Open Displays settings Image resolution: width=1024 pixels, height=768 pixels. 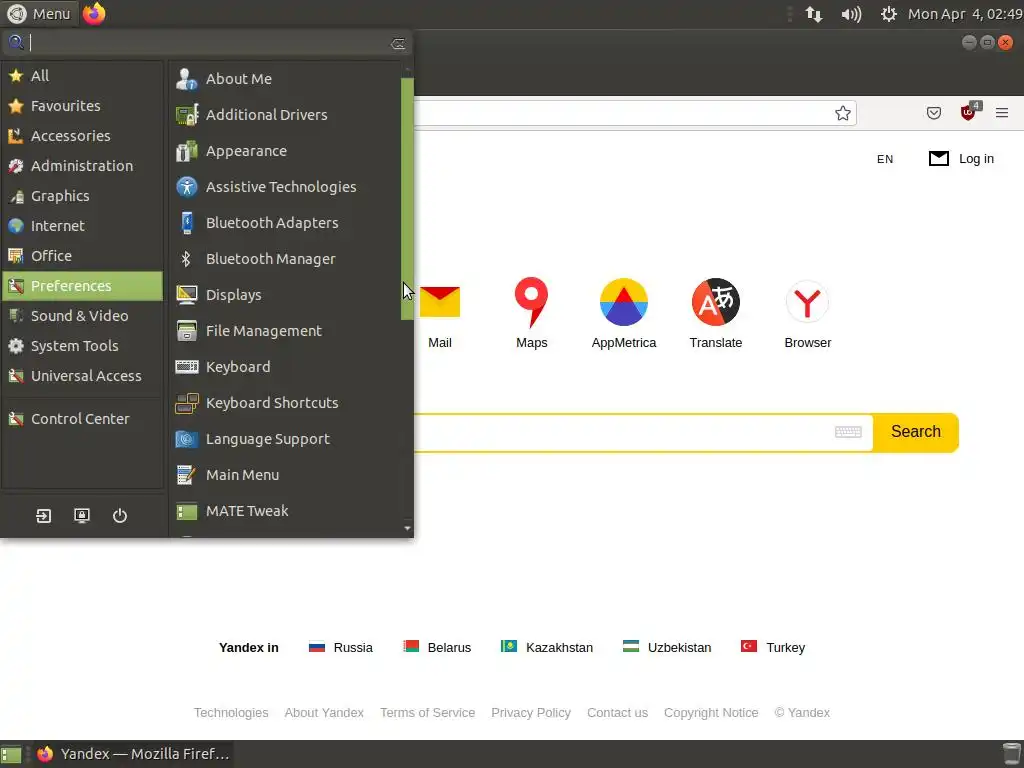[x=285, y=295]
